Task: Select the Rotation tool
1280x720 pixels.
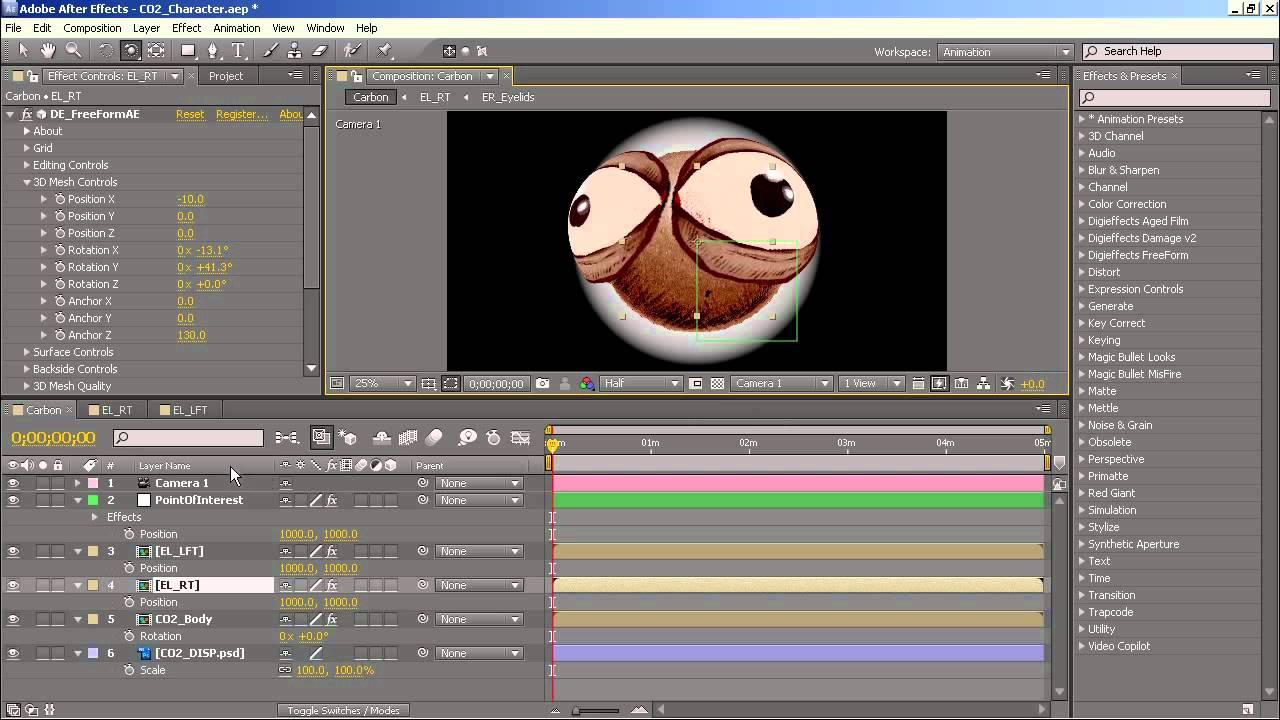Action: point(105,50)
